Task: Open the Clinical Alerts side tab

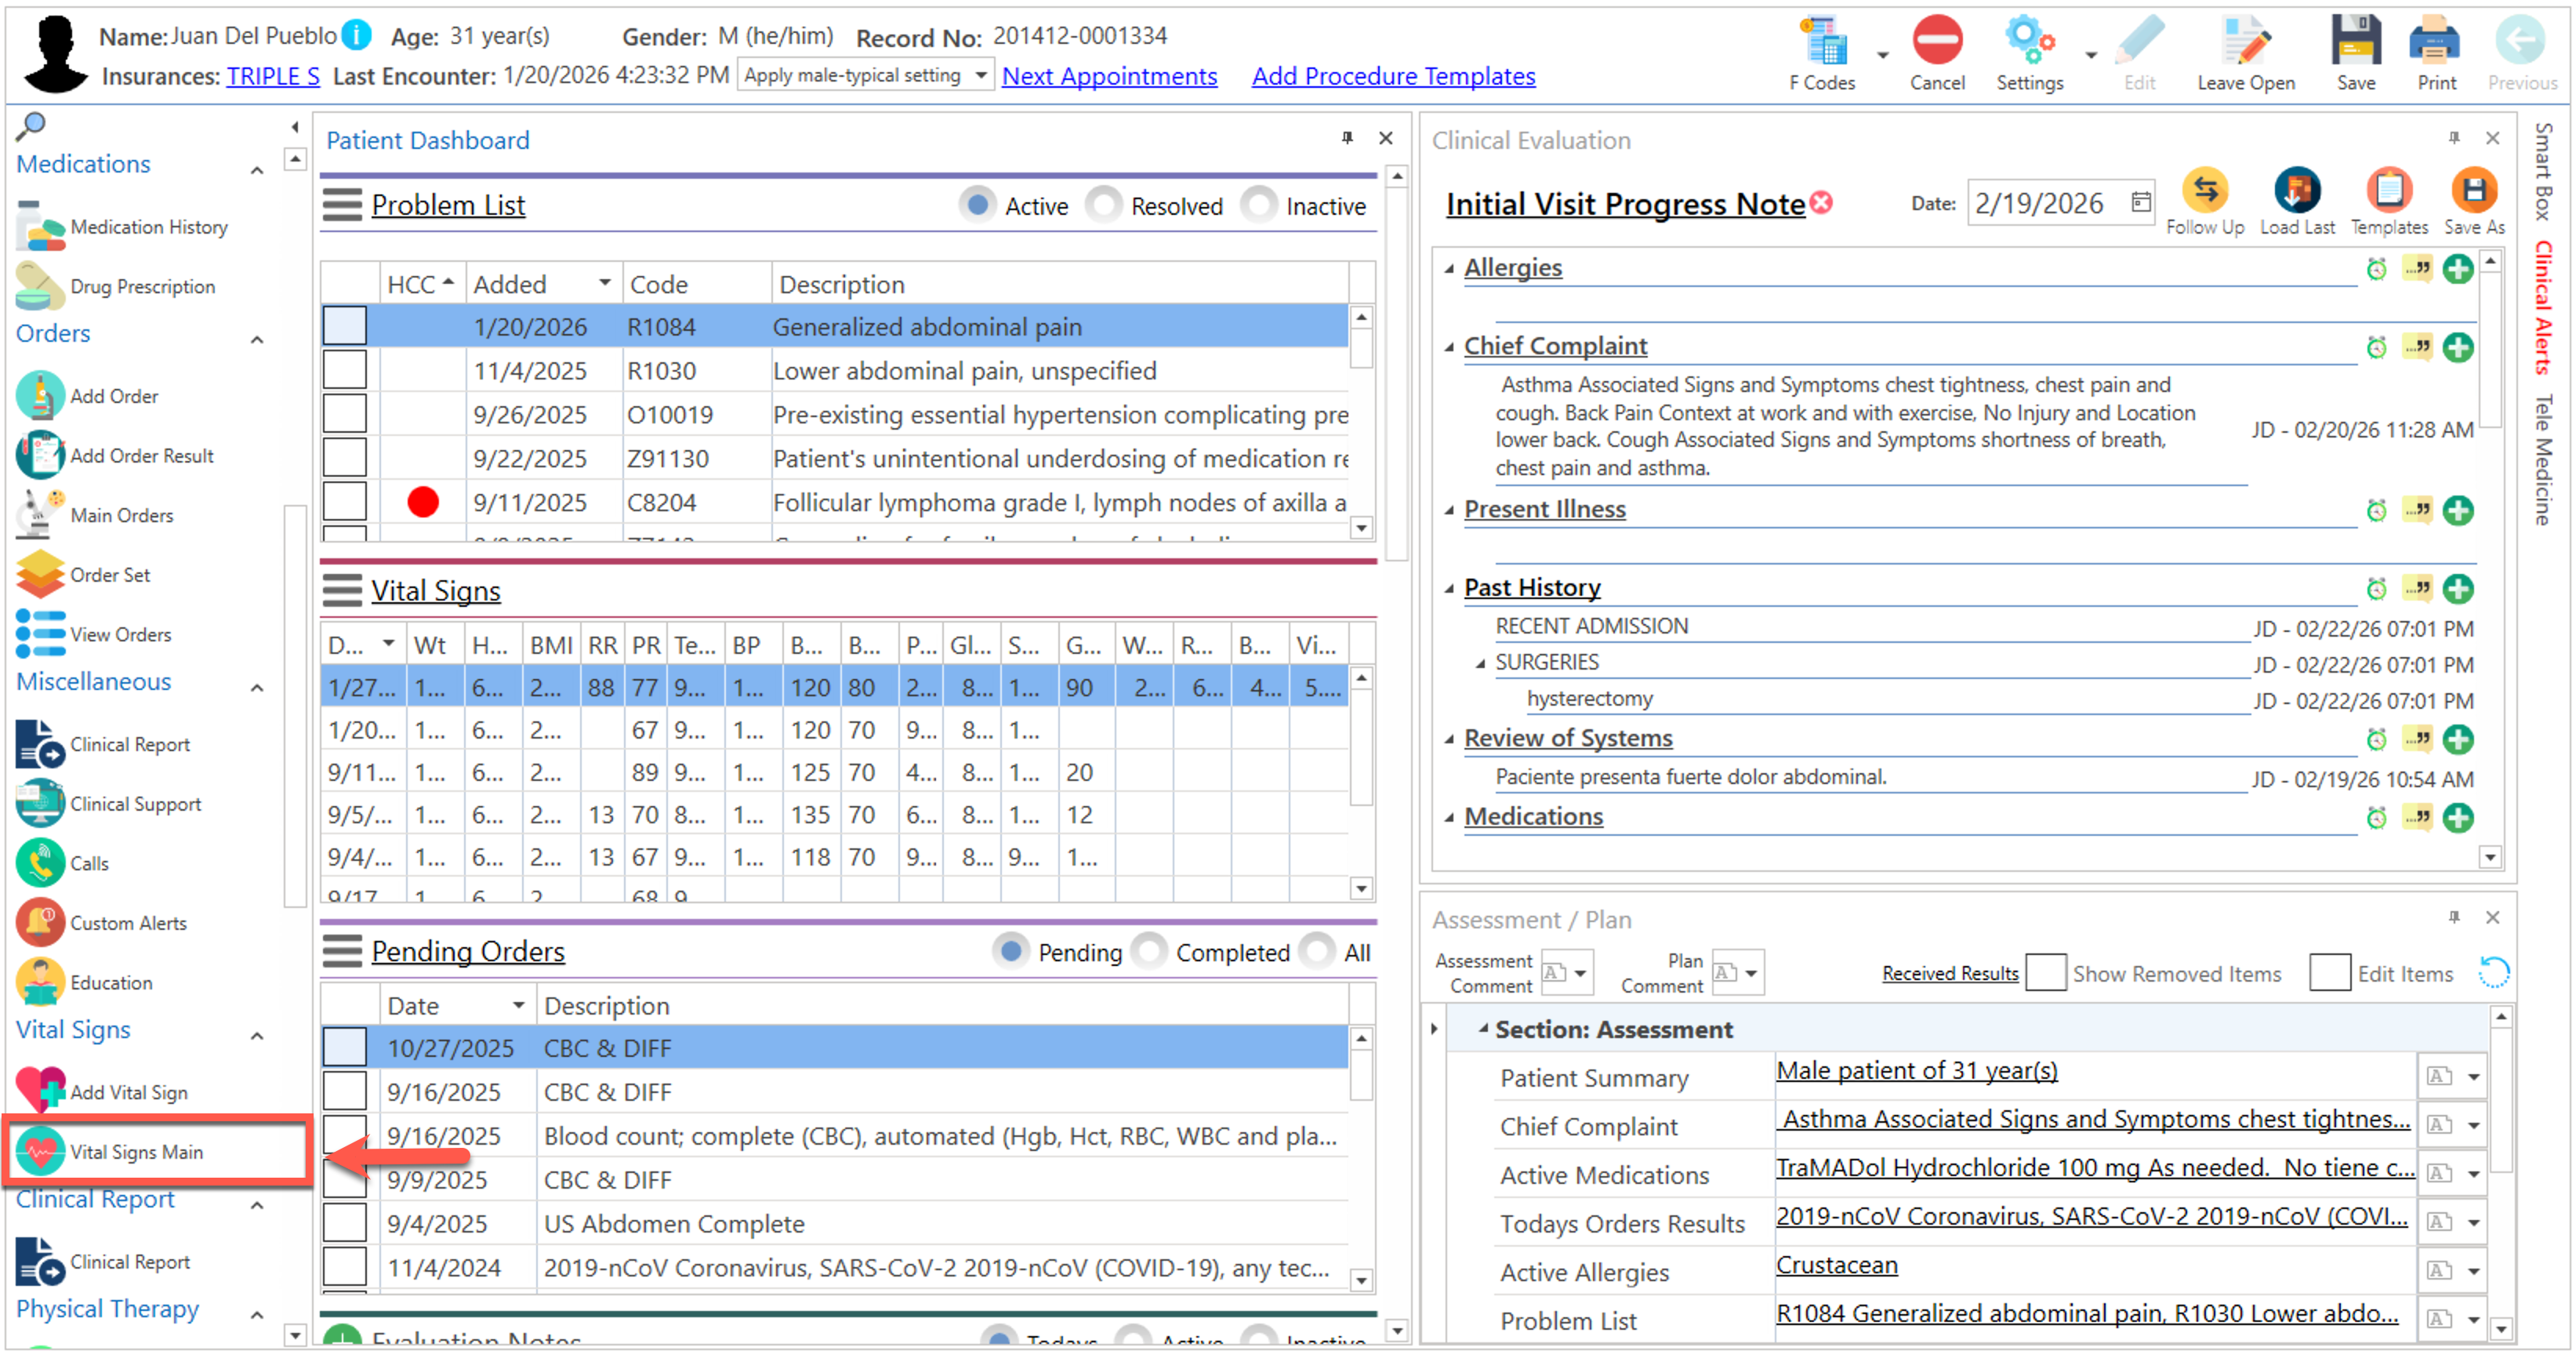Action: point(2543,307)
